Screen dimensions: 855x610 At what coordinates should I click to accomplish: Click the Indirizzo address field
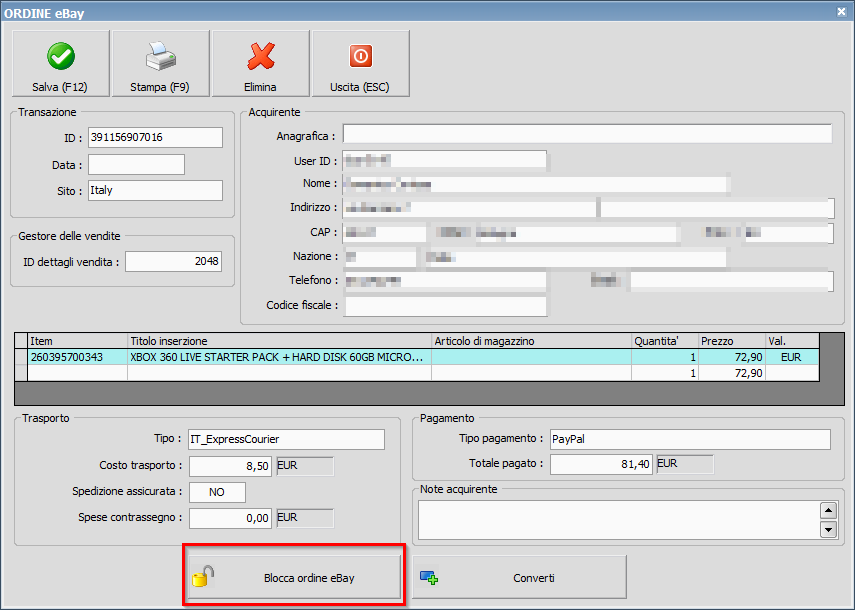coord(469,208)
